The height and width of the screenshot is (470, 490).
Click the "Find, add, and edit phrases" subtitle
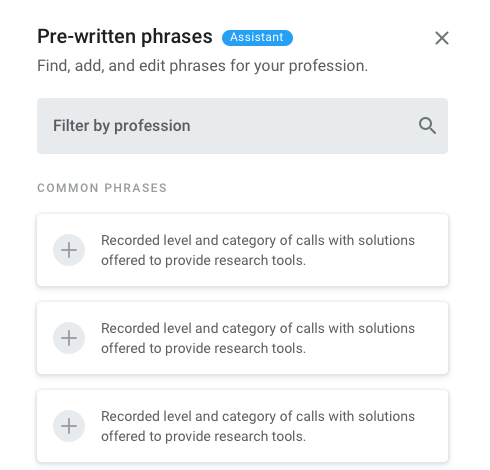tap(202, 66)
